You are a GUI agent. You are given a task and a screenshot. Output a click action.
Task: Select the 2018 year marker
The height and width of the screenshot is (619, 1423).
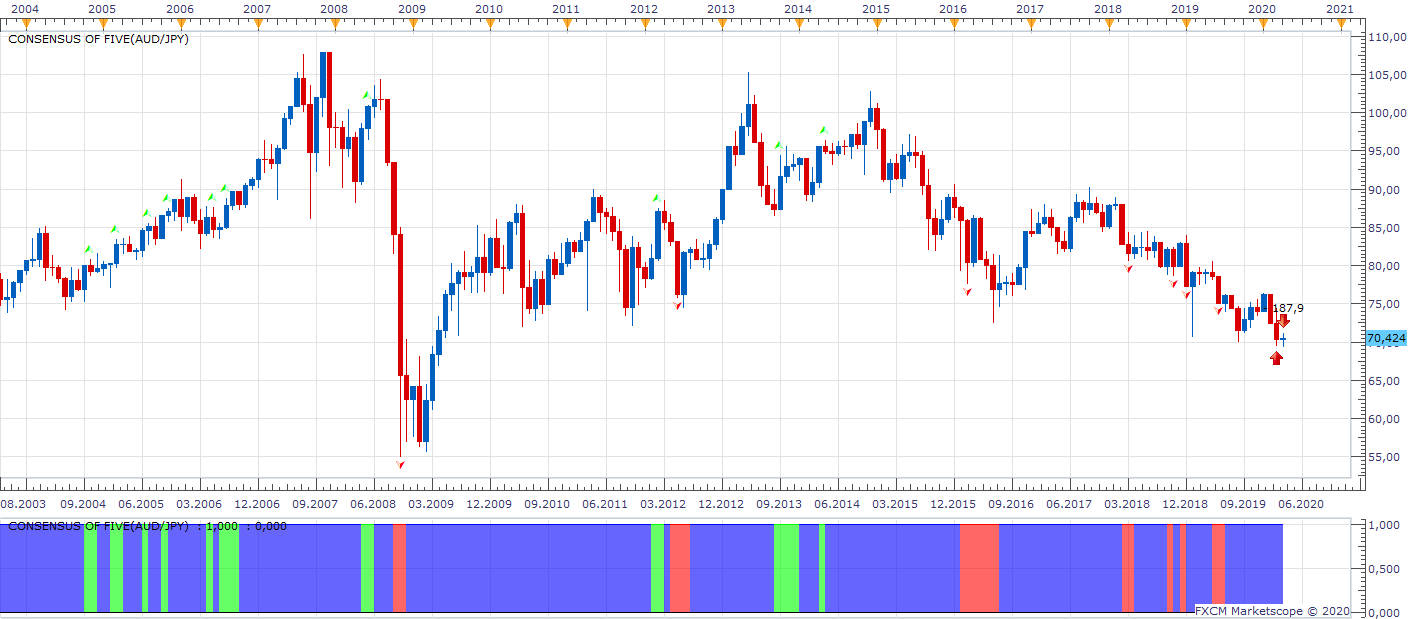point(1107,8)
